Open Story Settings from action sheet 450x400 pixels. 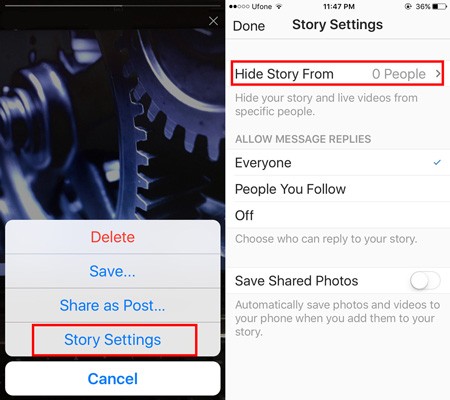[x=113, y=340]
